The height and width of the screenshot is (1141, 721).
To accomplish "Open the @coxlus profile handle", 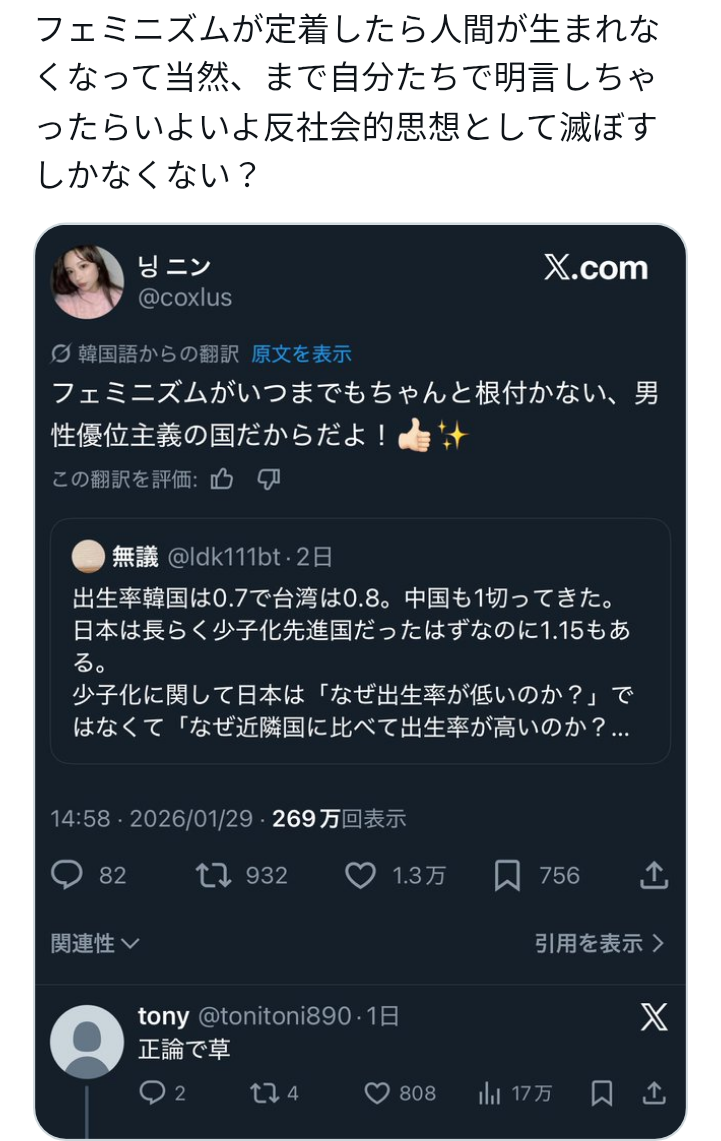I will tap(185, 298).
